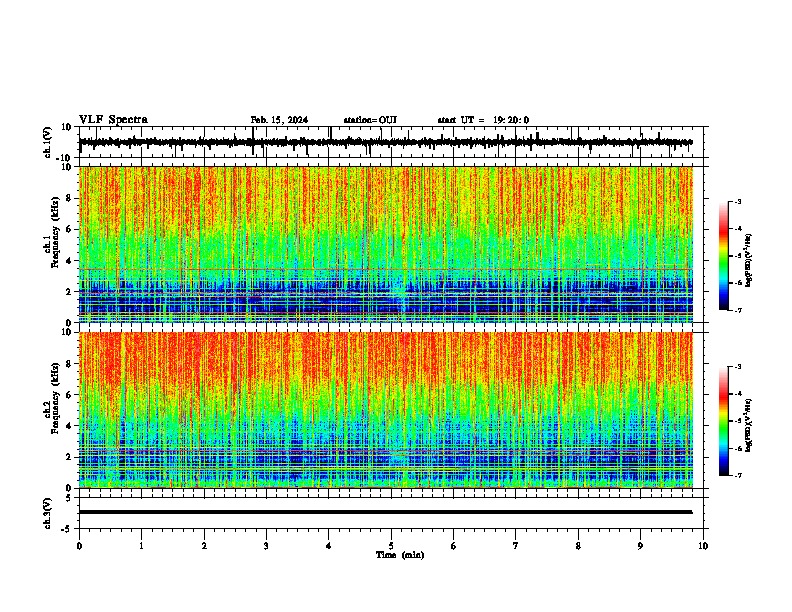Click the "-7" value on ch.2 colorbar
Image resolution: width=792 pixels, height=612 pixels.
coord(737,475)
